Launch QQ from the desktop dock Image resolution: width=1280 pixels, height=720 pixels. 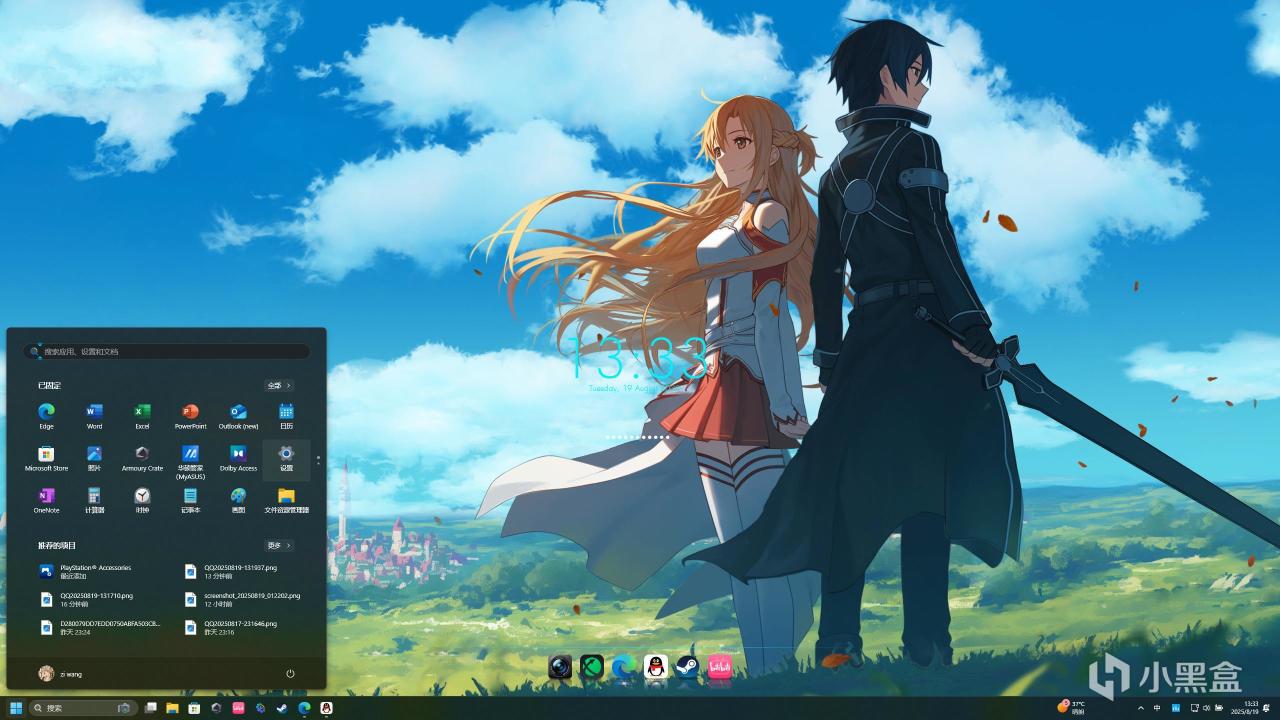tap(656, 667)
